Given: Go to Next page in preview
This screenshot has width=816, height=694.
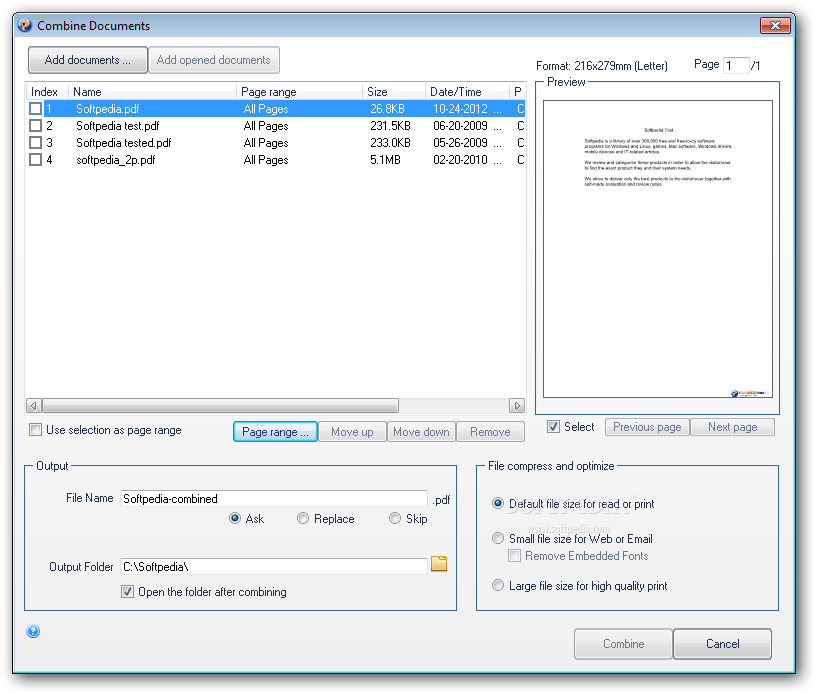Looking at the screenshot, I should [733, 427].
